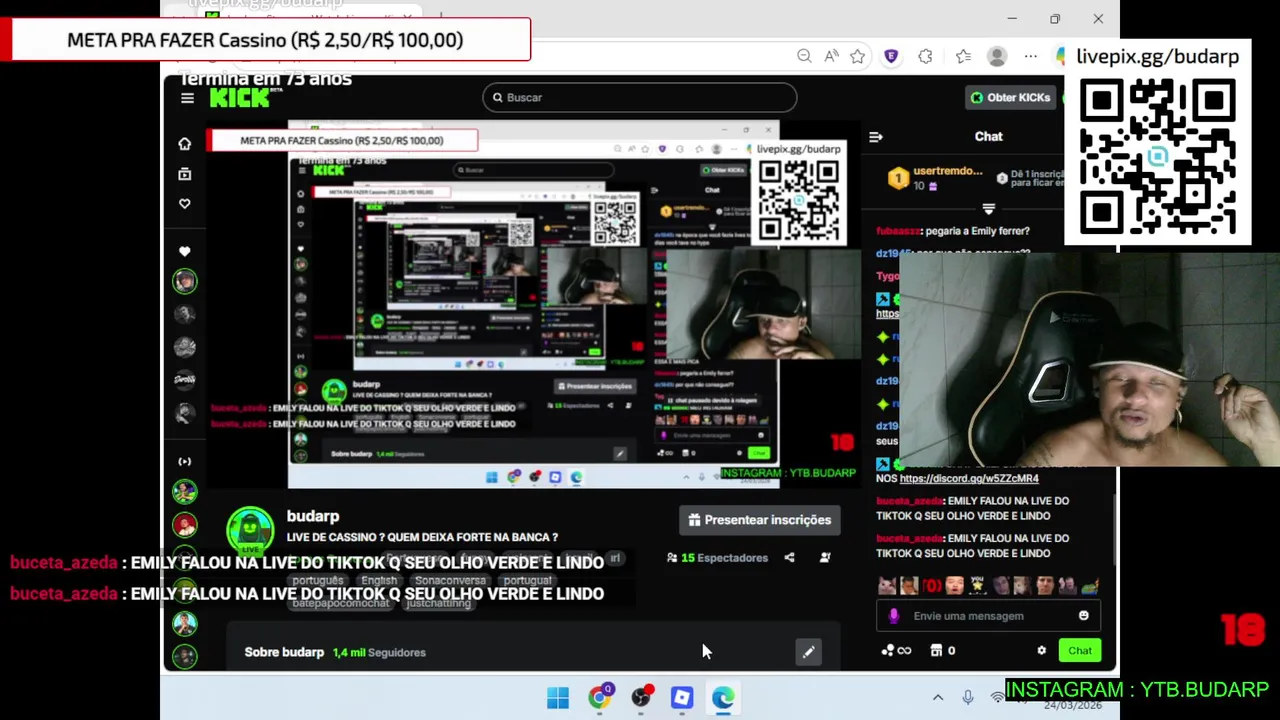The image size is (1280, 720).
Task: Pick the first emote in quick emote bar
Action: tap(886, 586)
